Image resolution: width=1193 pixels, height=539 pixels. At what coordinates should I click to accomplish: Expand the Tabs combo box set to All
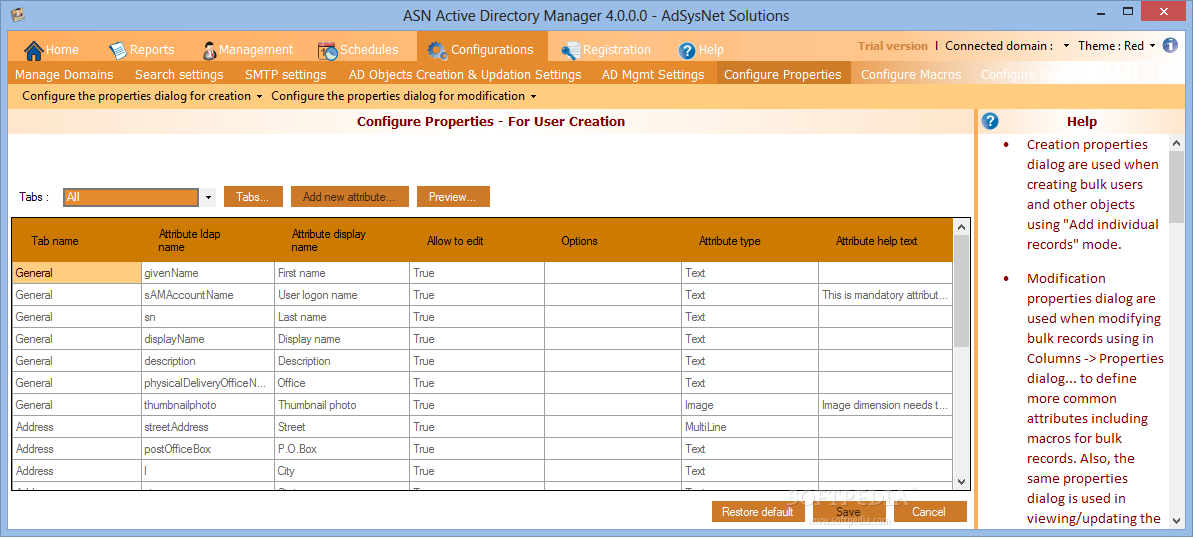click(x=209, y=198)
